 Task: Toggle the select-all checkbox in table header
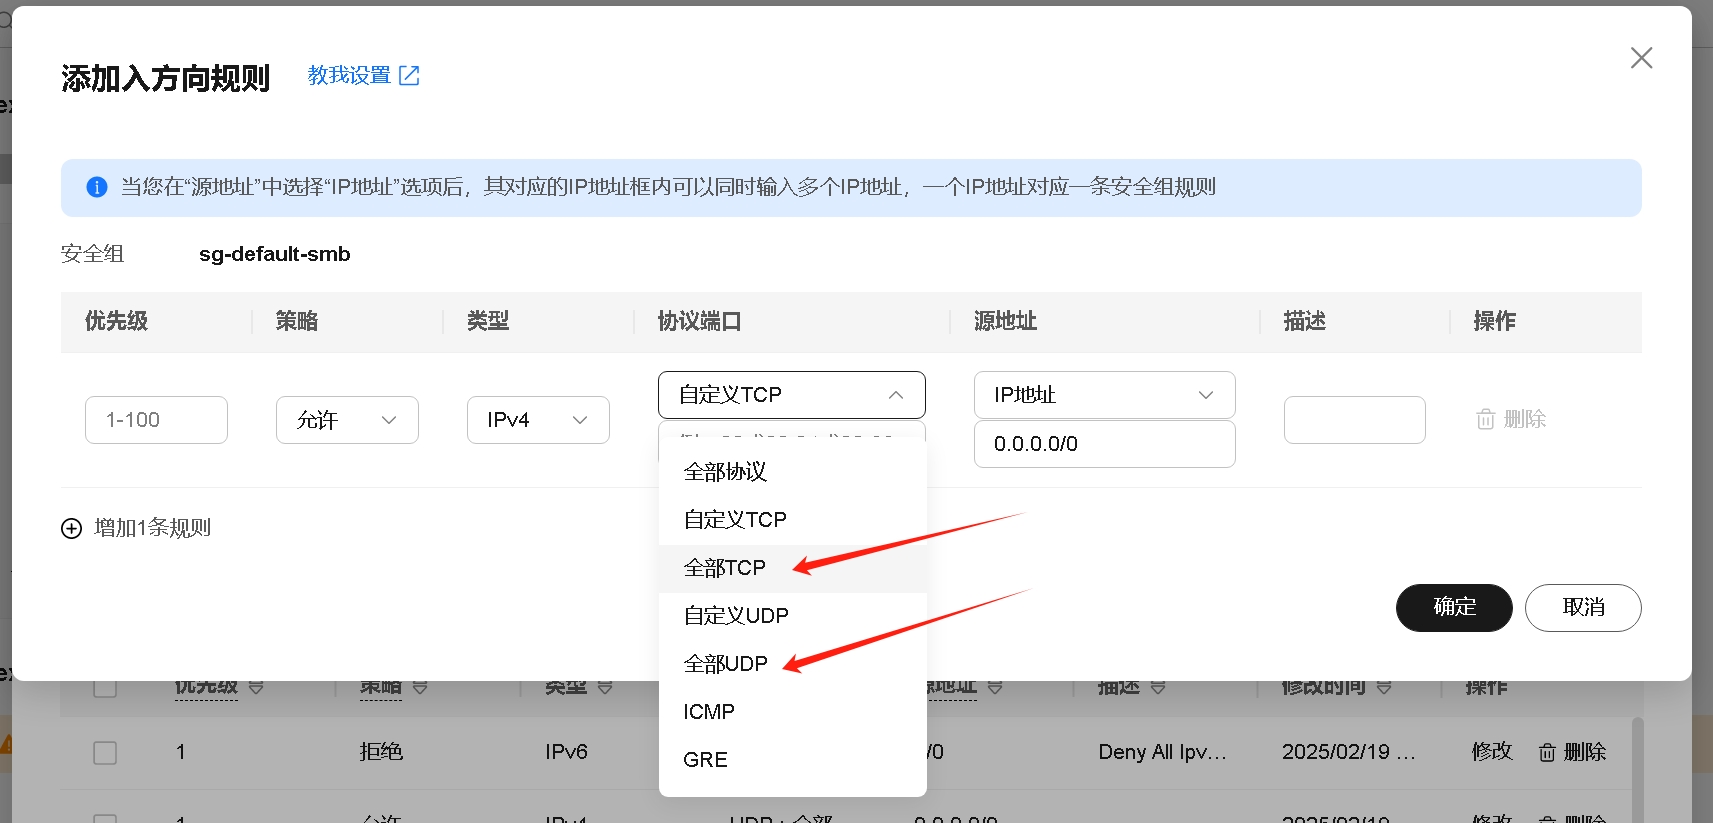point(105,687)
